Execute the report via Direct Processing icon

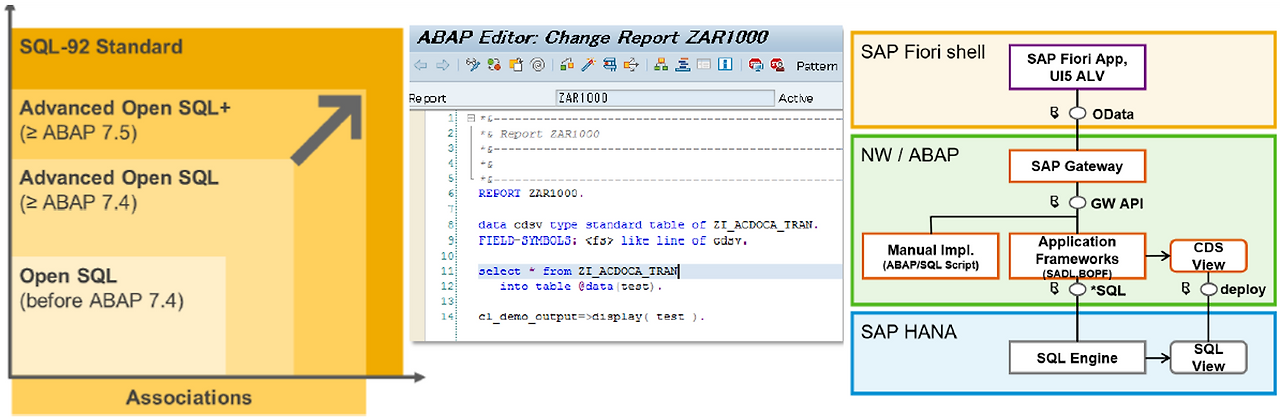[610, 65]
